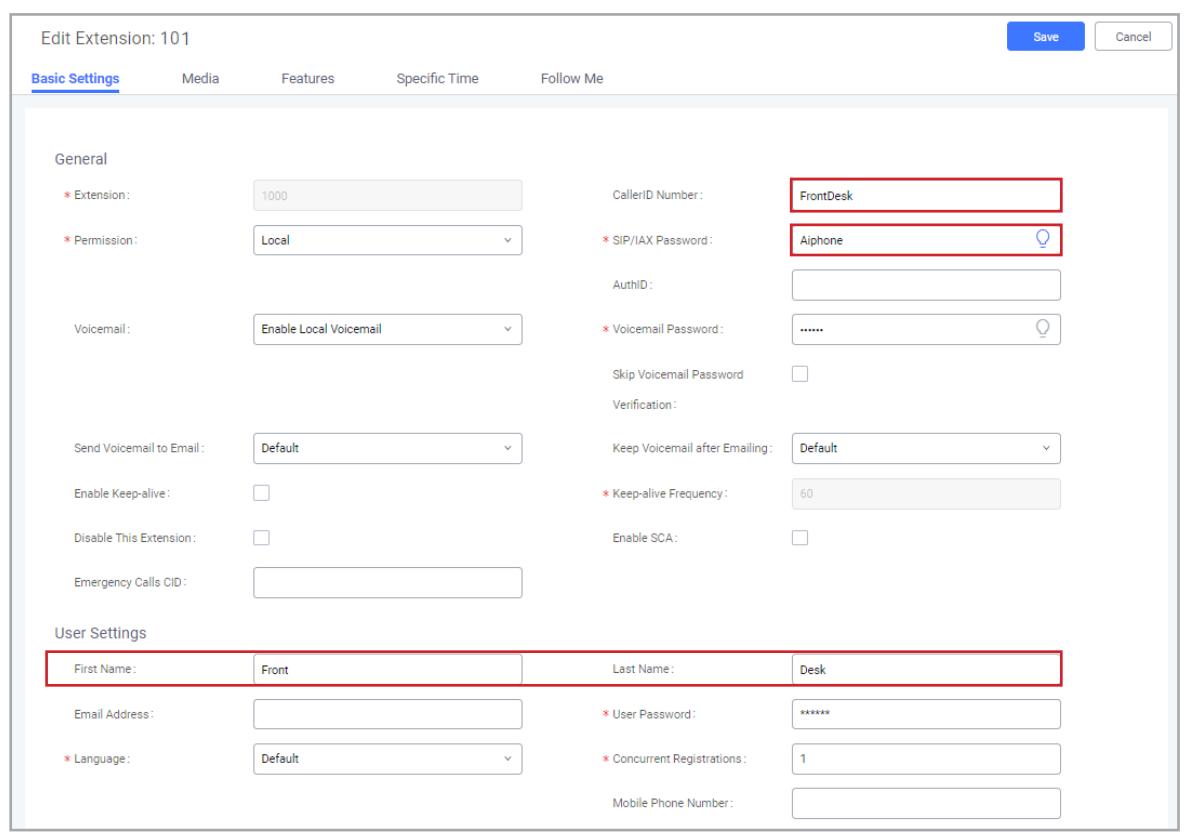The width and height of the screenshot is (1186, 837).
Task: Click the disabled Extension number field
Action: pos(387,195)
